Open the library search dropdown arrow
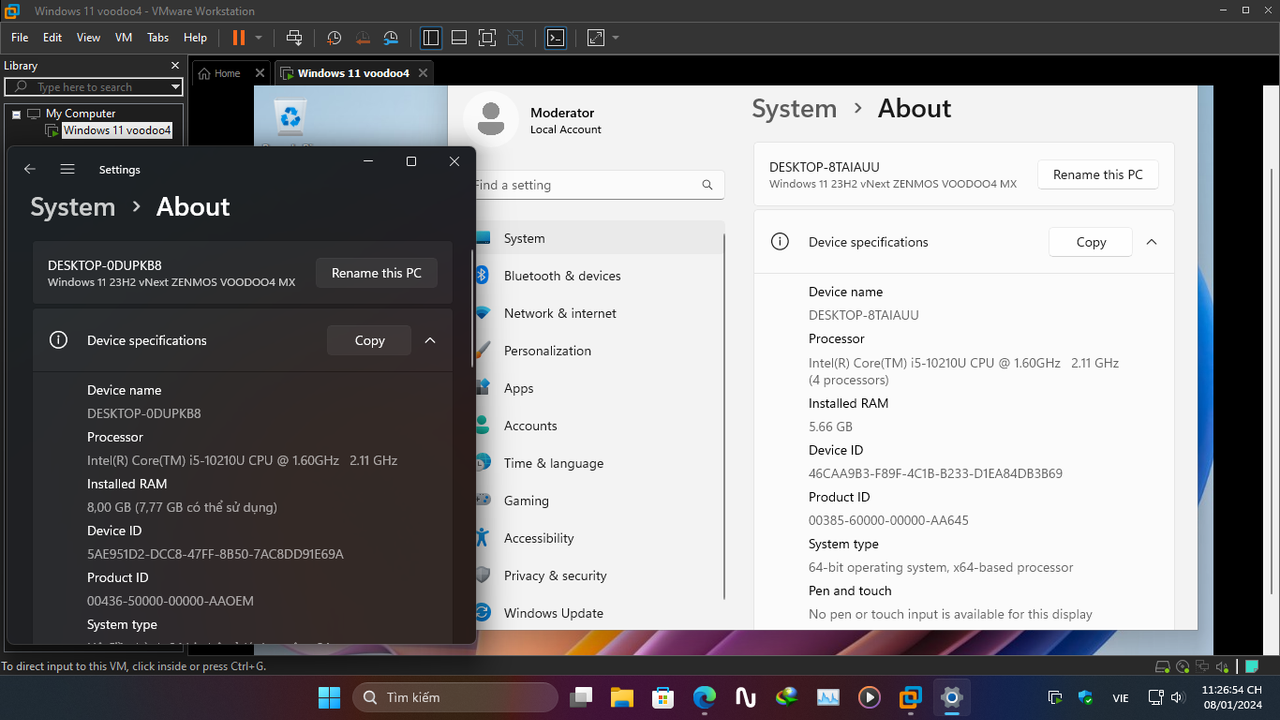Image resolution: width=1280 pixels, height=720 pixels. (x=176, y=87)
